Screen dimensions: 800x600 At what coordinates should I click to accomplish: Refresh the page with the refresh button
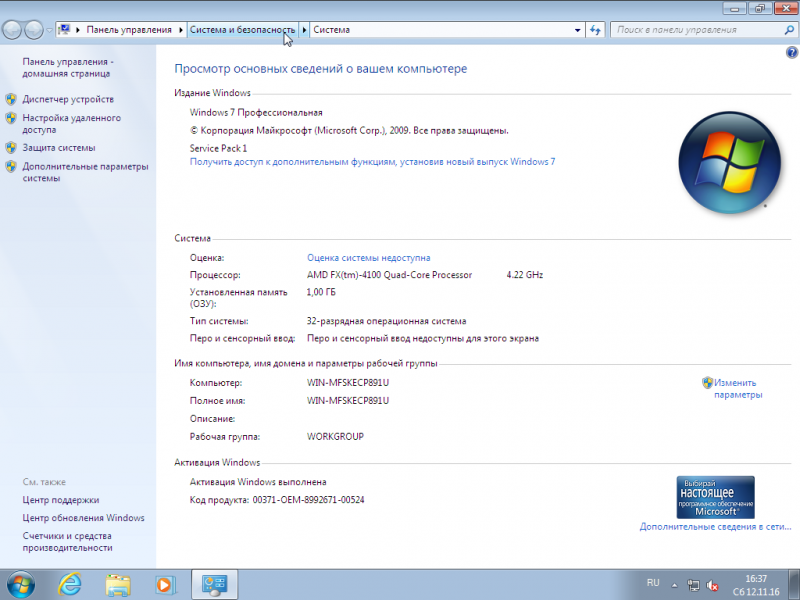coord(595,30)
